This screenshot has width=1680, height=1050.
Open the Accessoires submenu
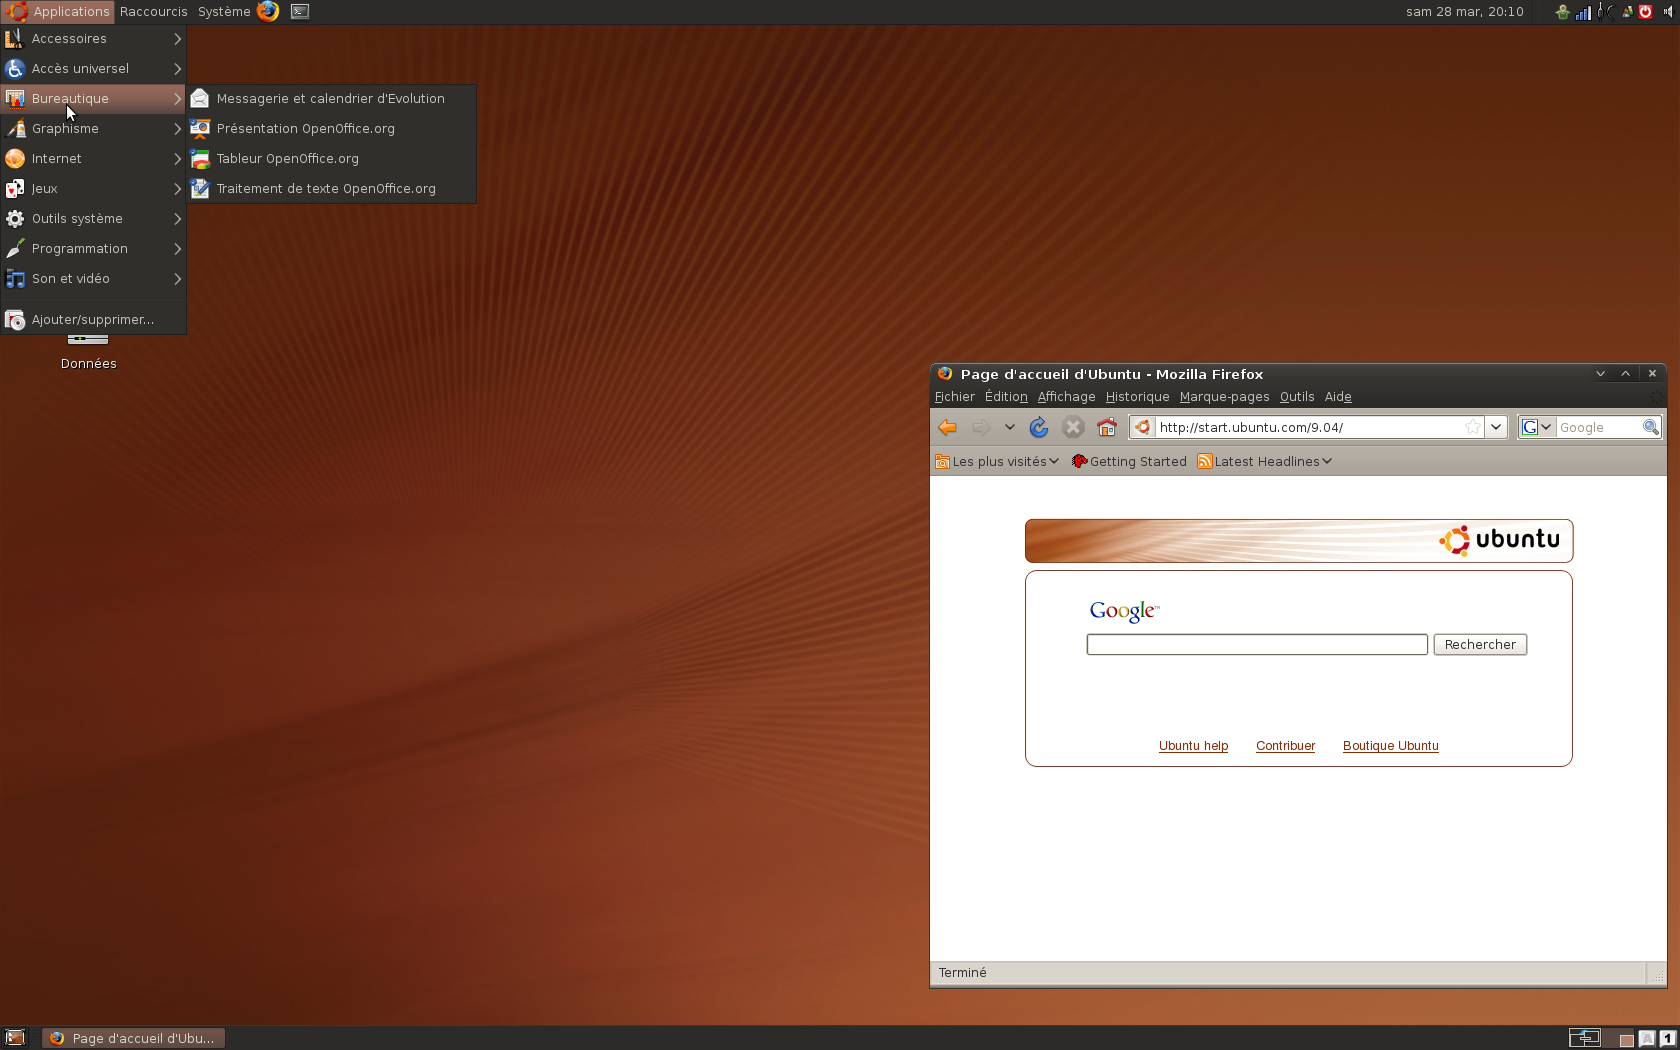click(93, 38)
